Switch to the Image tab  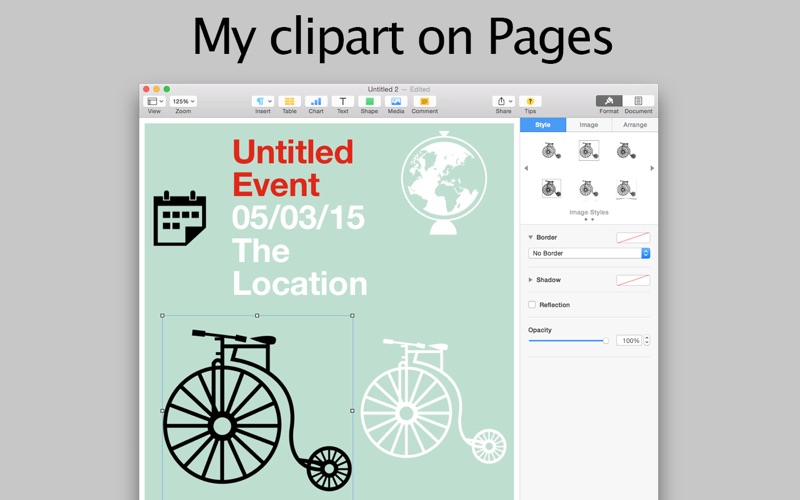tap(589, 124)
